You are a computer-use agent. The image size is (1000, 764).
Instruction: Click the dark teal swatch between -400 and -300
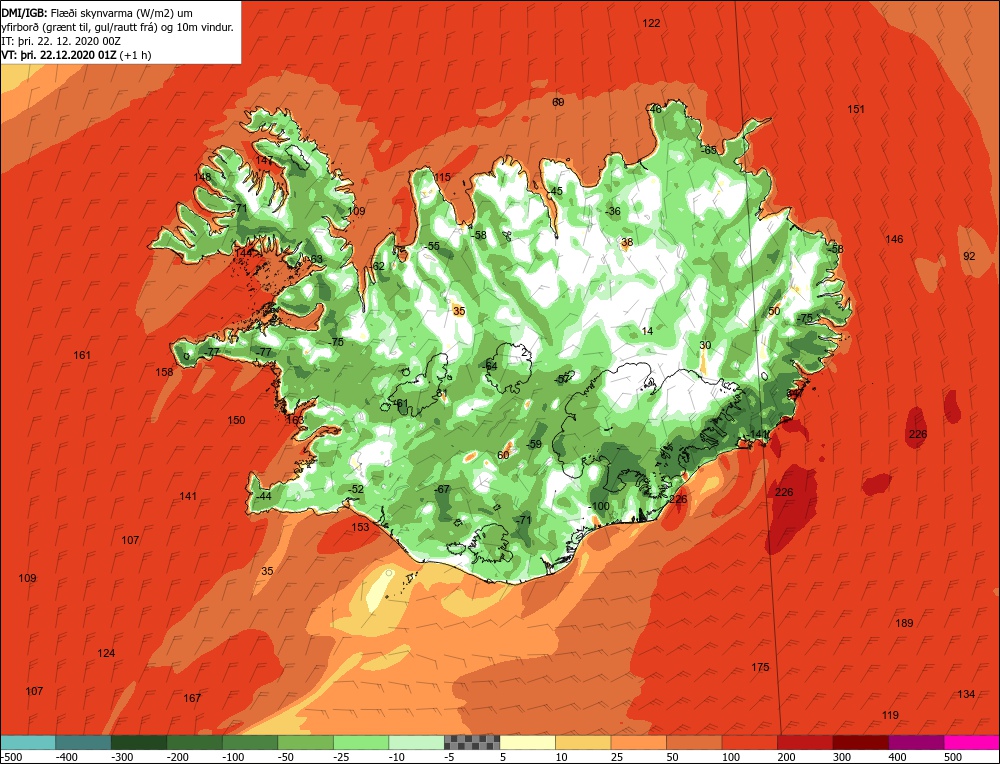coord(84,742)
